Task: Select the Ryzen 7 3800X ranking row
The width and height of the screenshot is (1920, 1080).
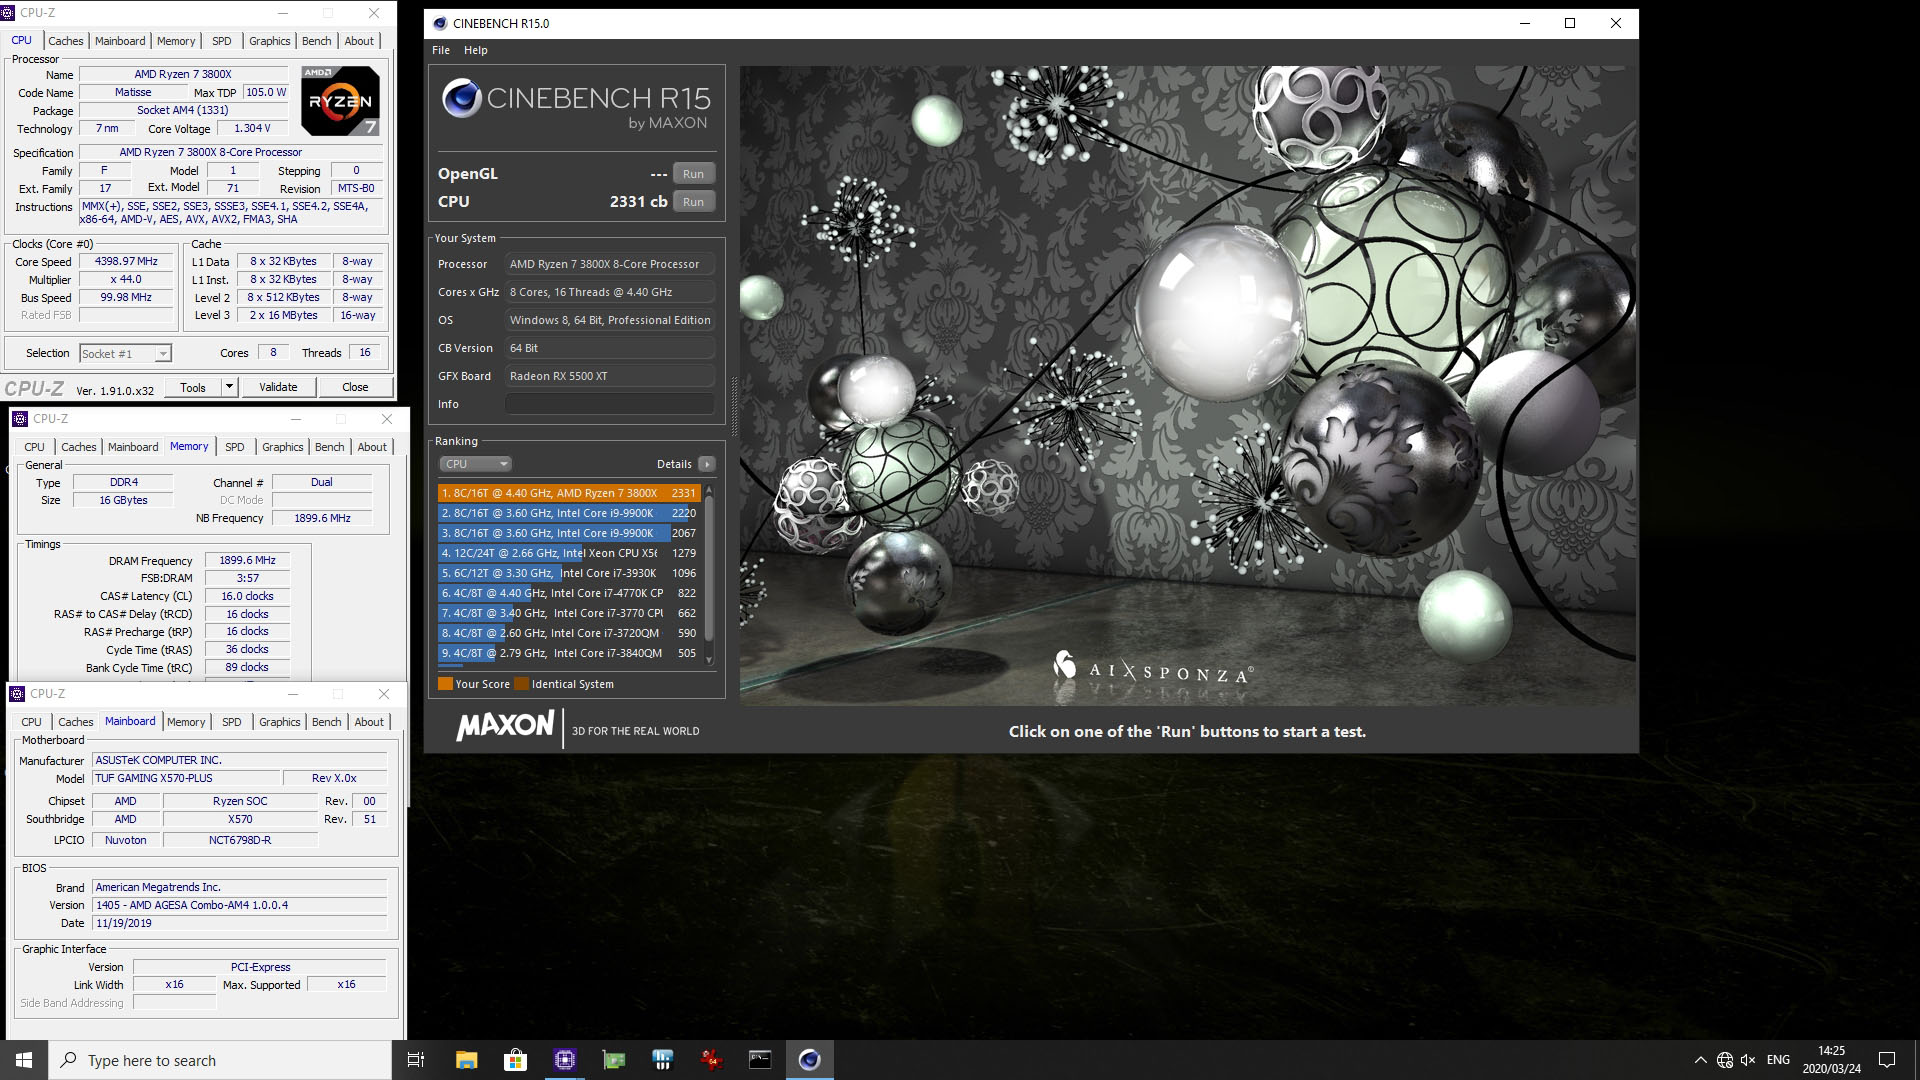Action: coord(568,493)
